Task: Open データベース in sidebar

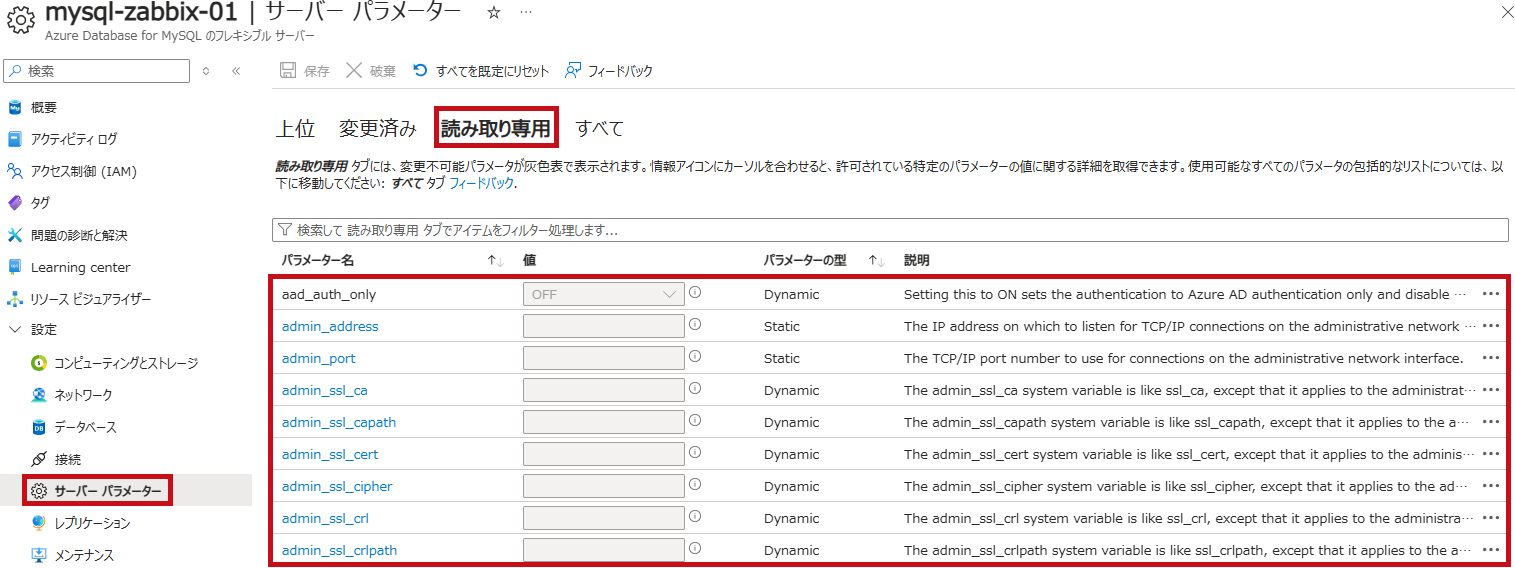Action: (85, 427)
